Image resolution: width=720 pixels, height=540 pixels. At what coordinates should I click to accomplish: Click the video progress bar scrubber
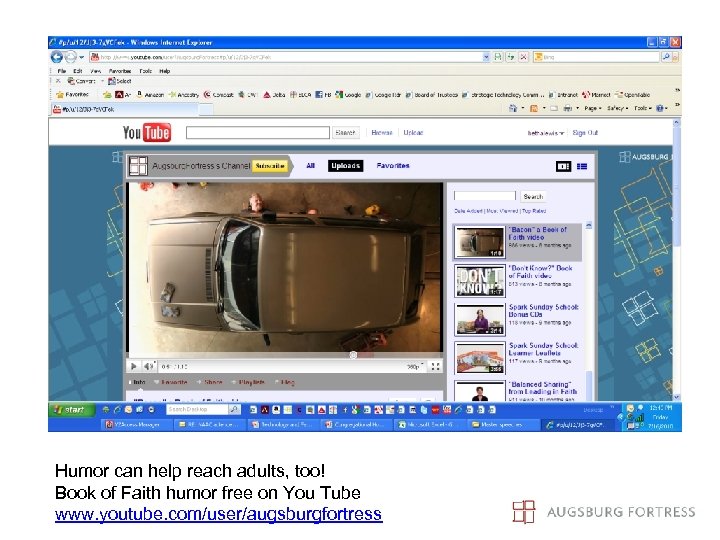353,355
